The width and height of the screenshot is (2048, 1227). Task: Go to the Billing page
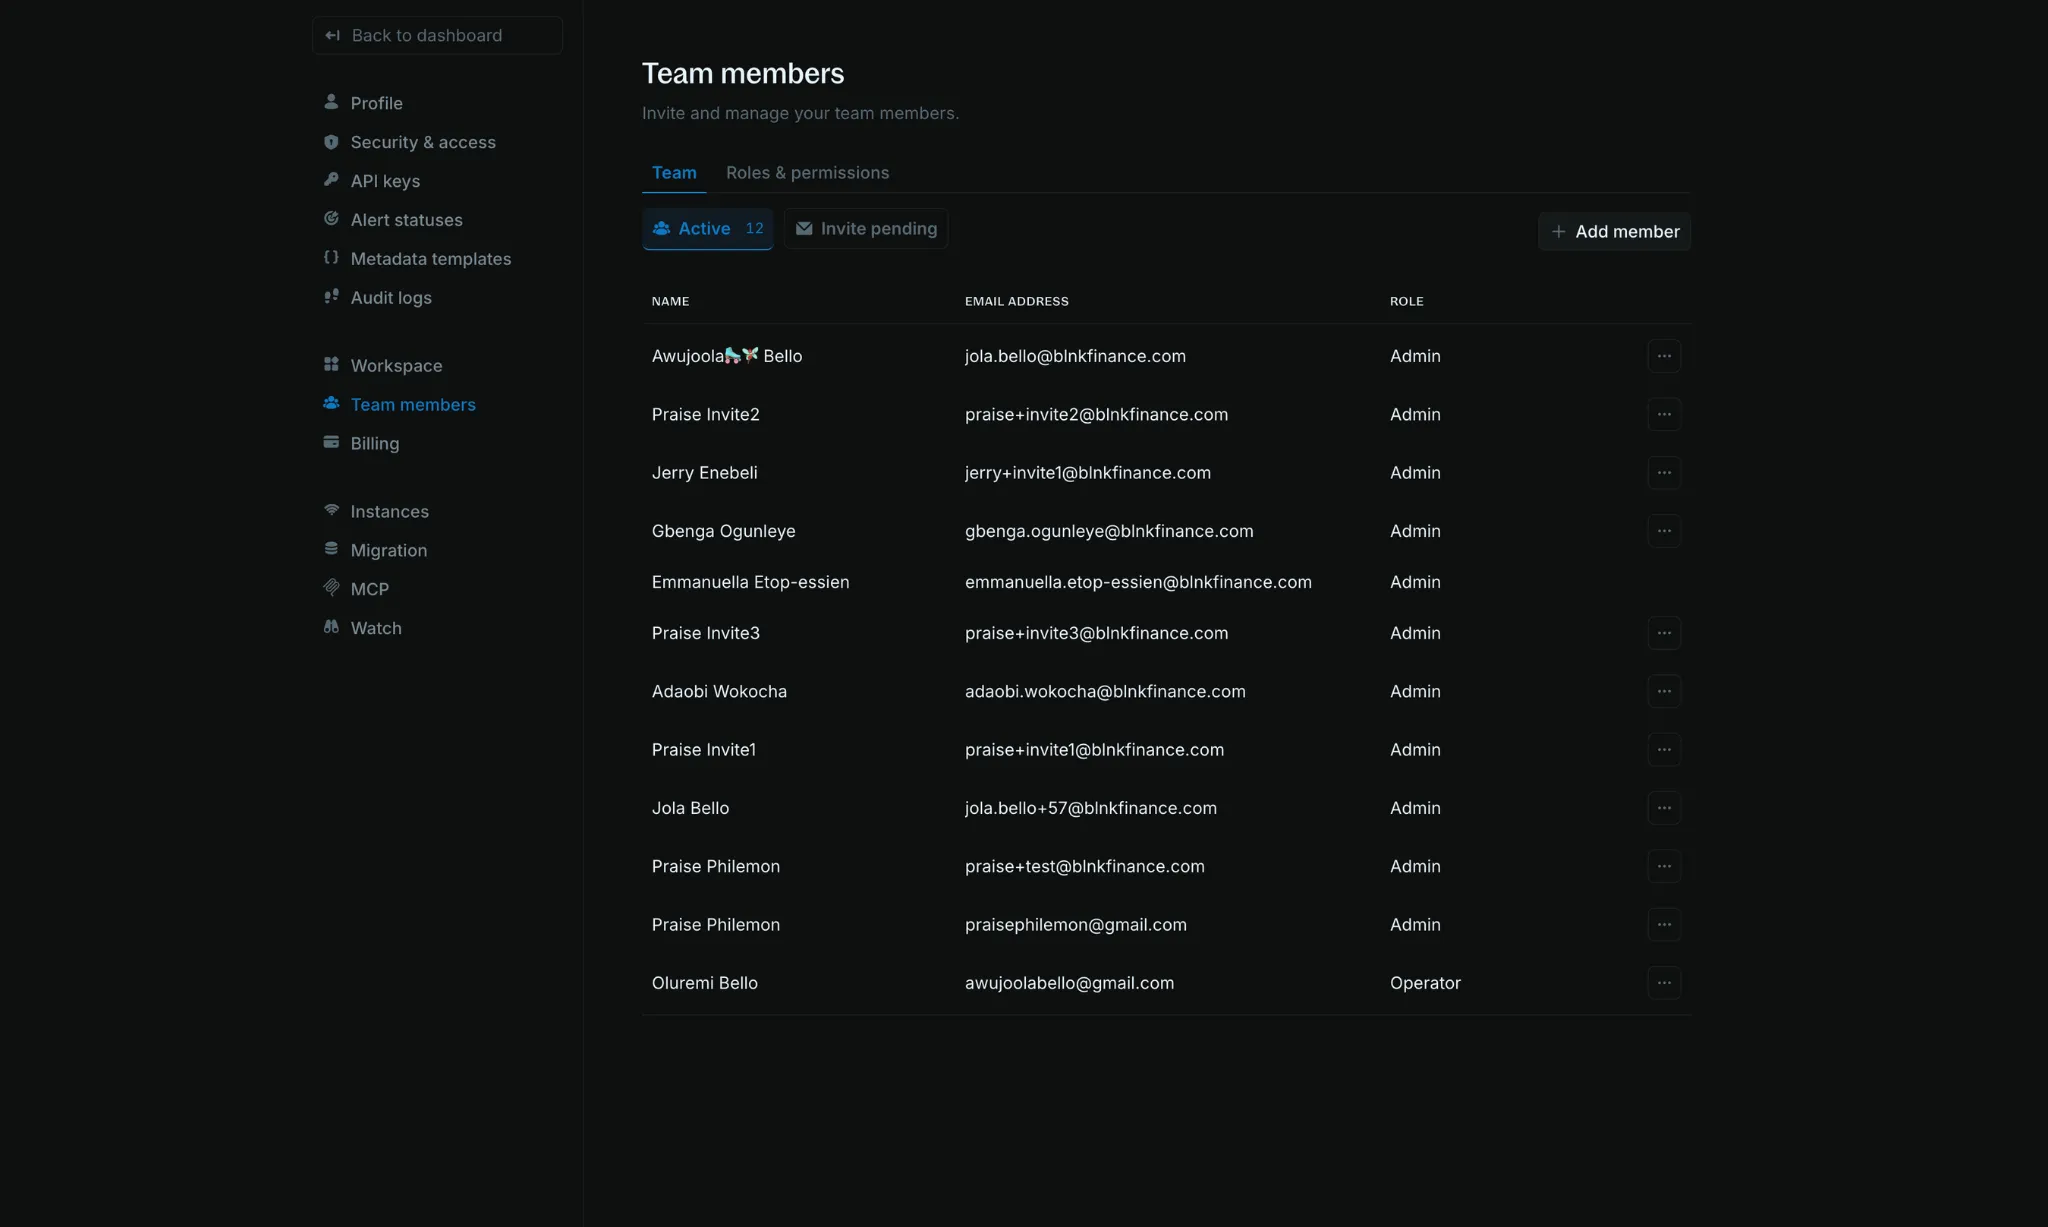375,443
